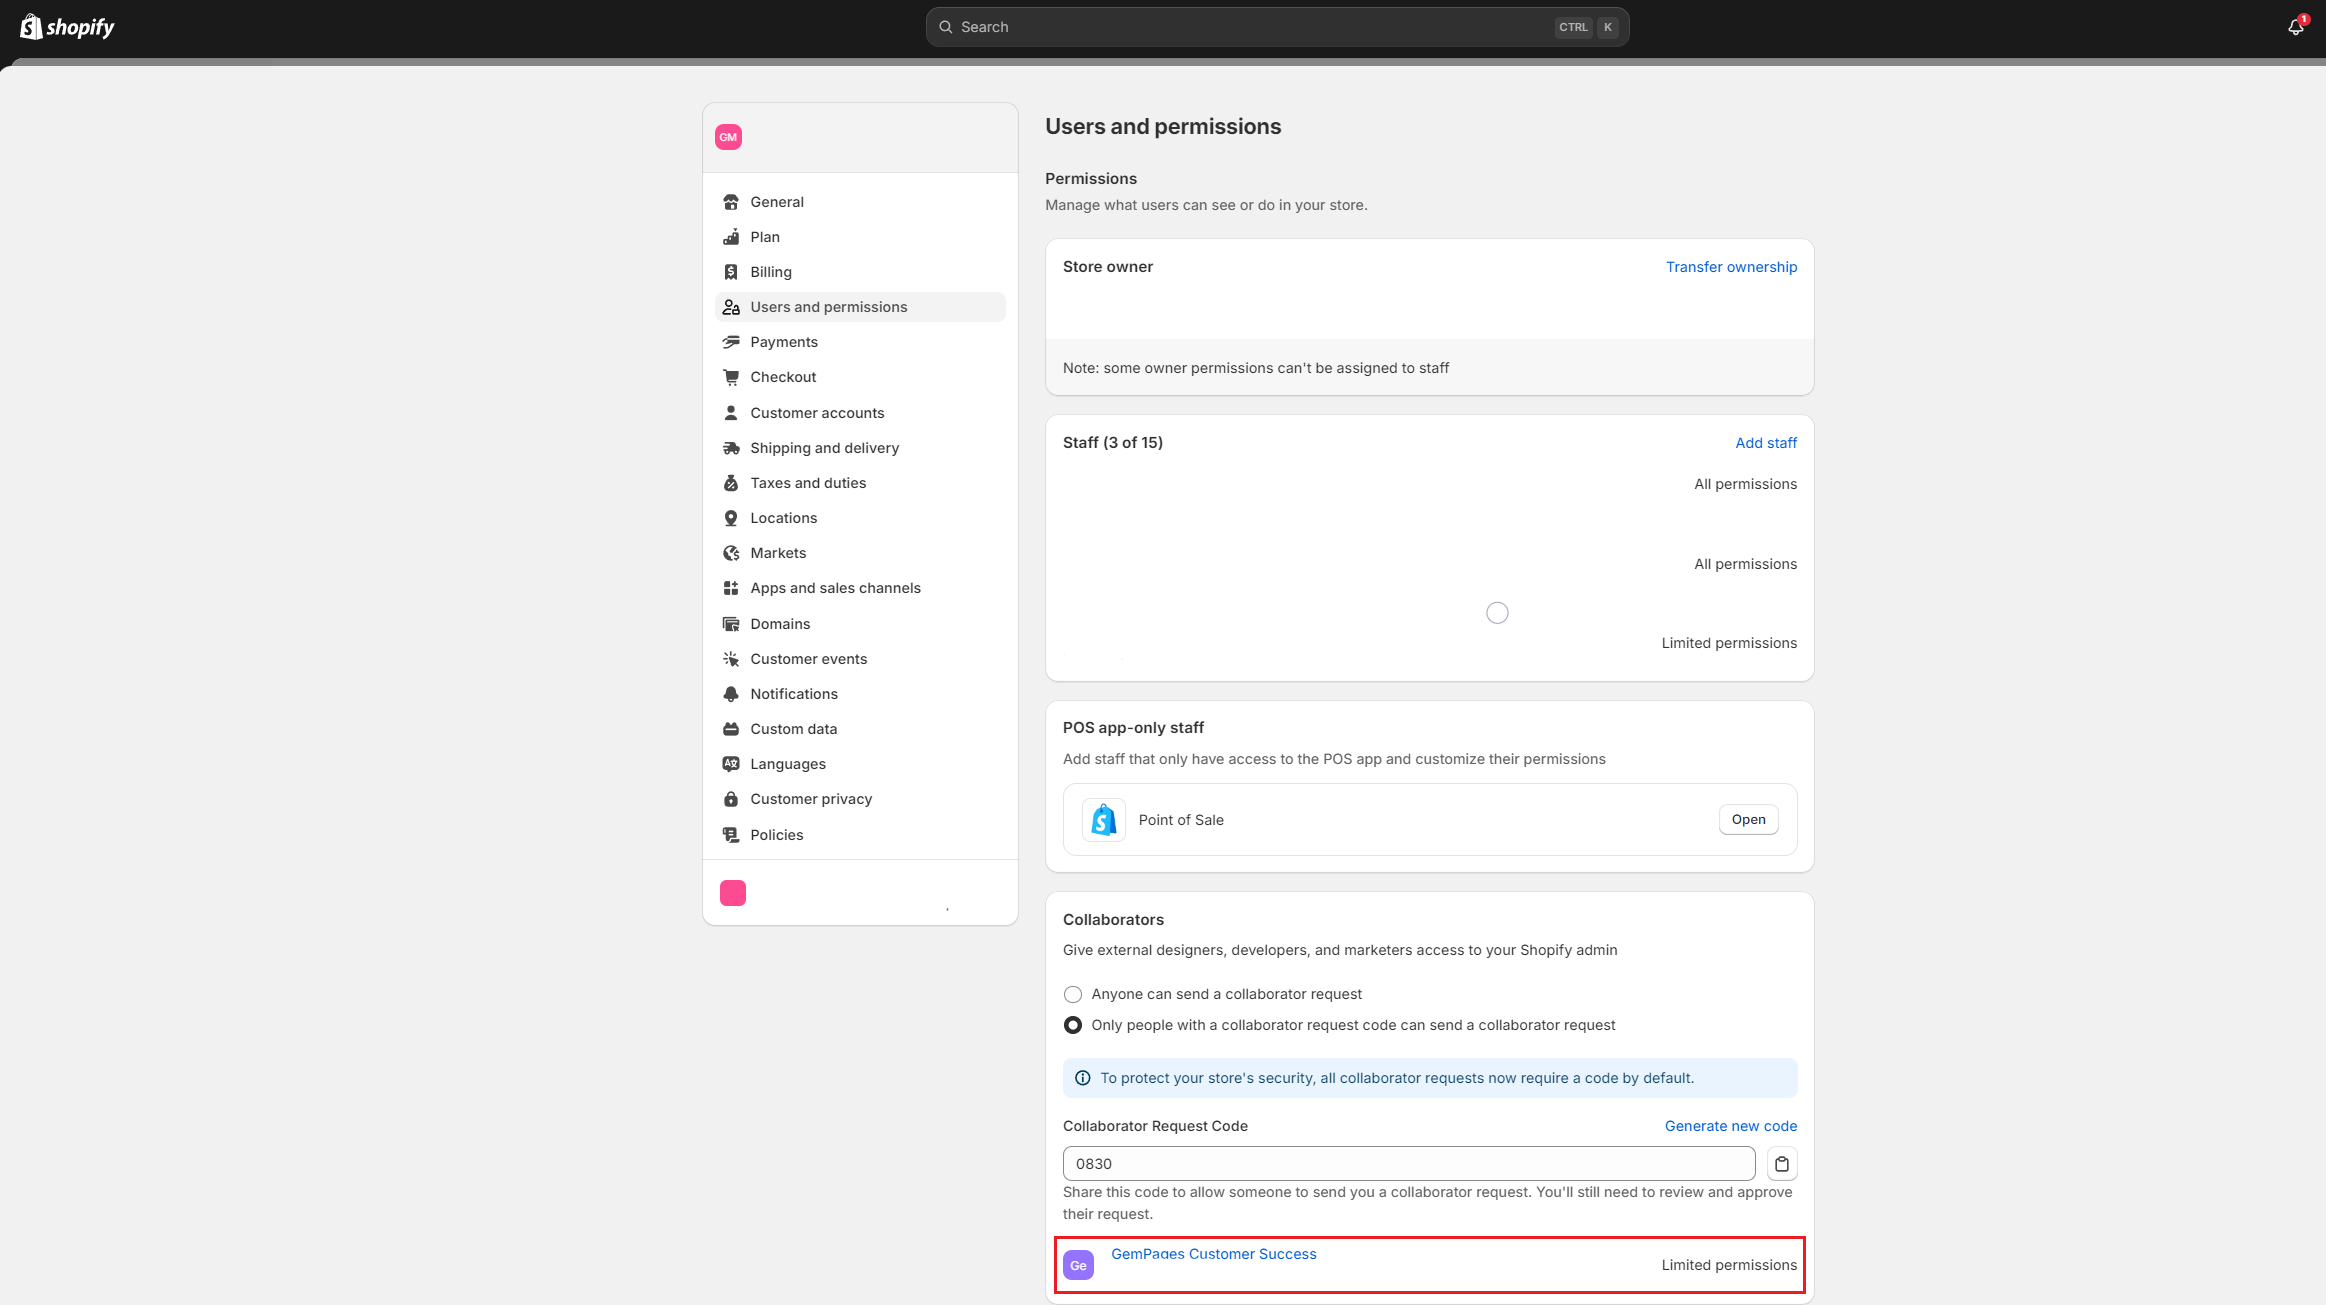Copy the collaborator code with the clipboard icon
Screen dimensions: 2326x1305
(x=1781, y=1163)
